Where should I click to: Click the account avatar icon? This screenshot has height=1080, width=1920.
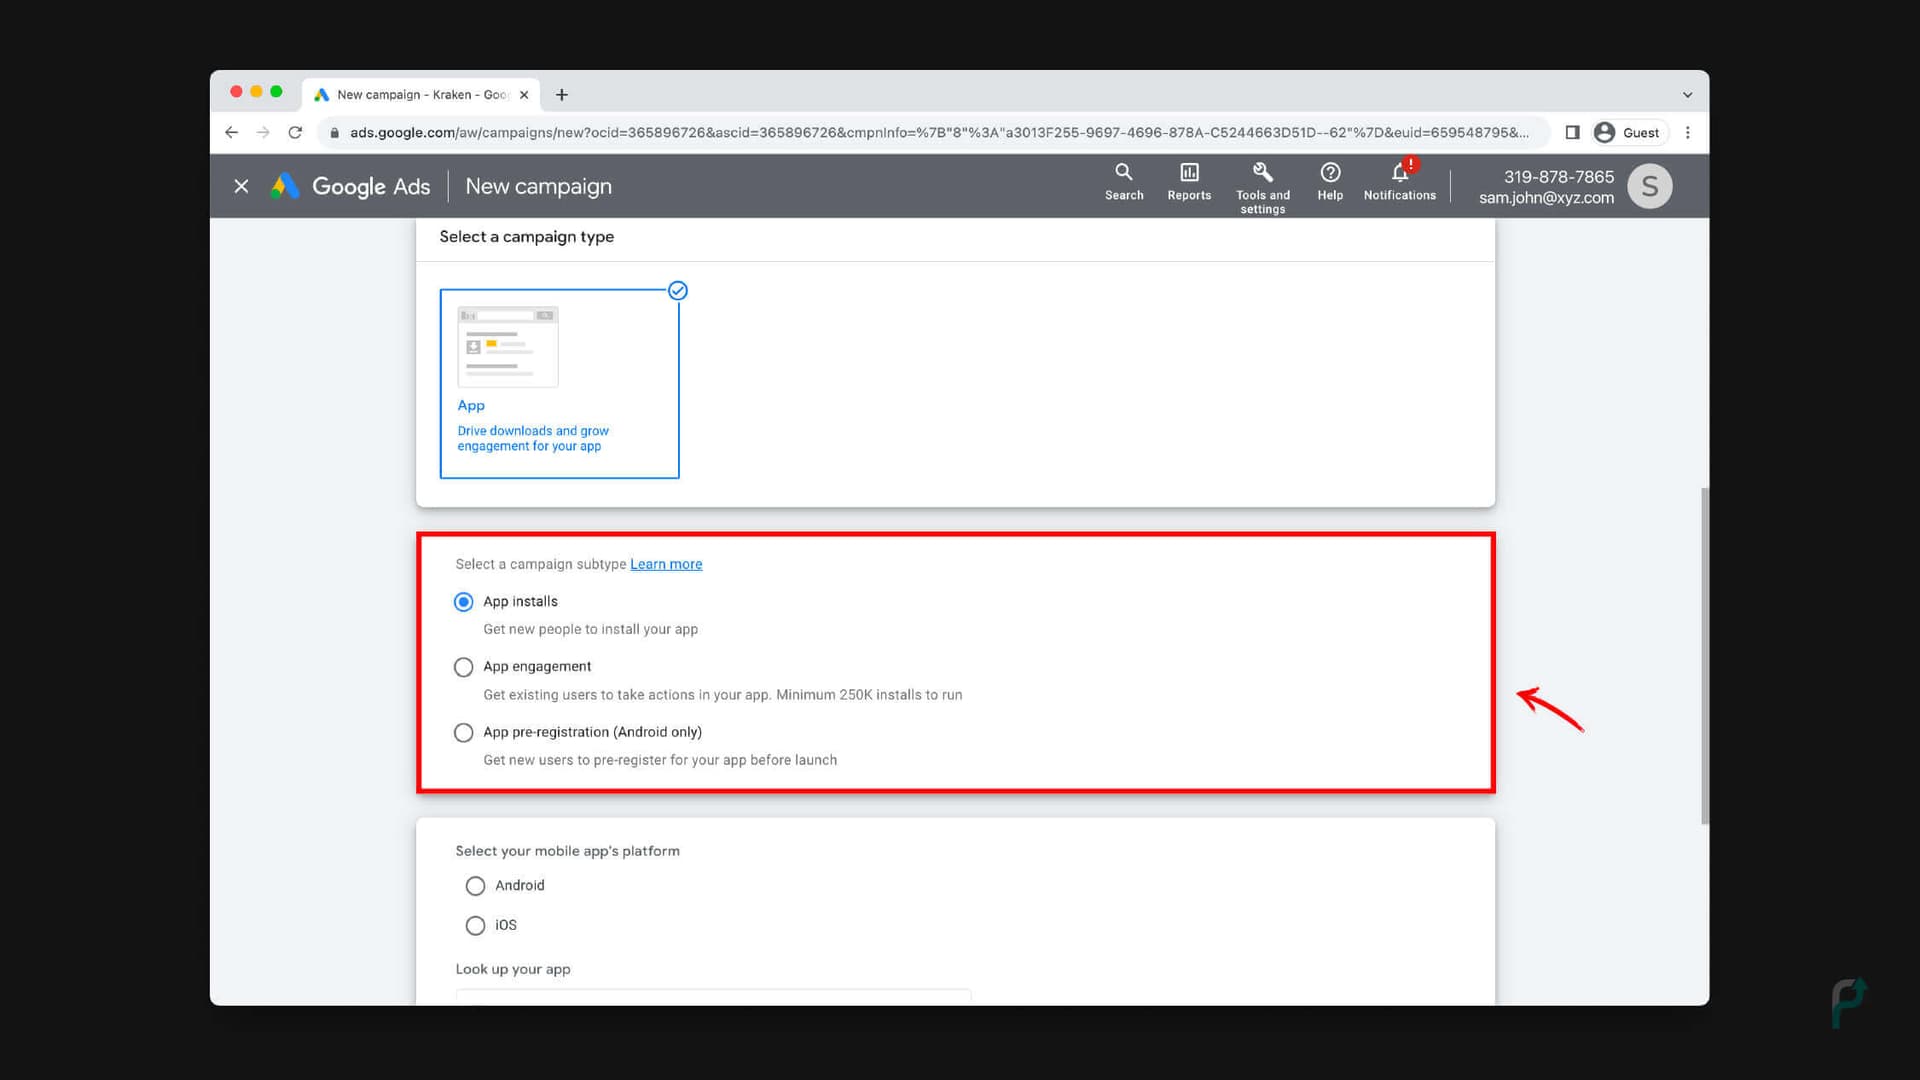coord(1650,185)
